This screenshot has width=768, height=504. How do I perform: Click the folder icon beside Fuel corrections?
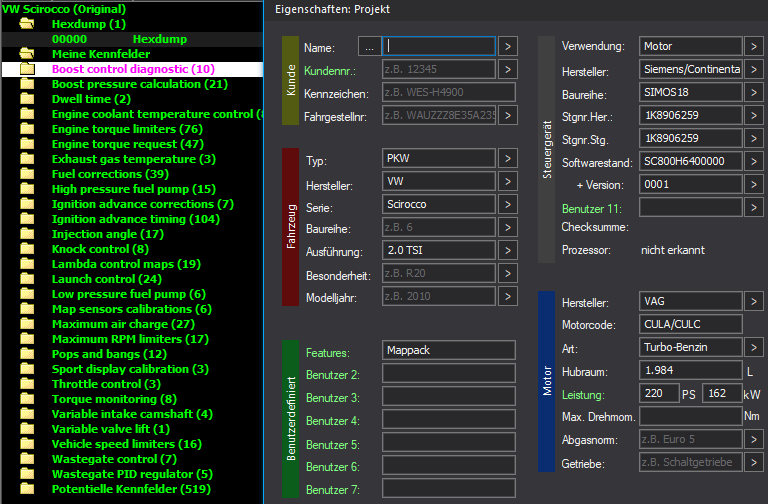(27, 174)
